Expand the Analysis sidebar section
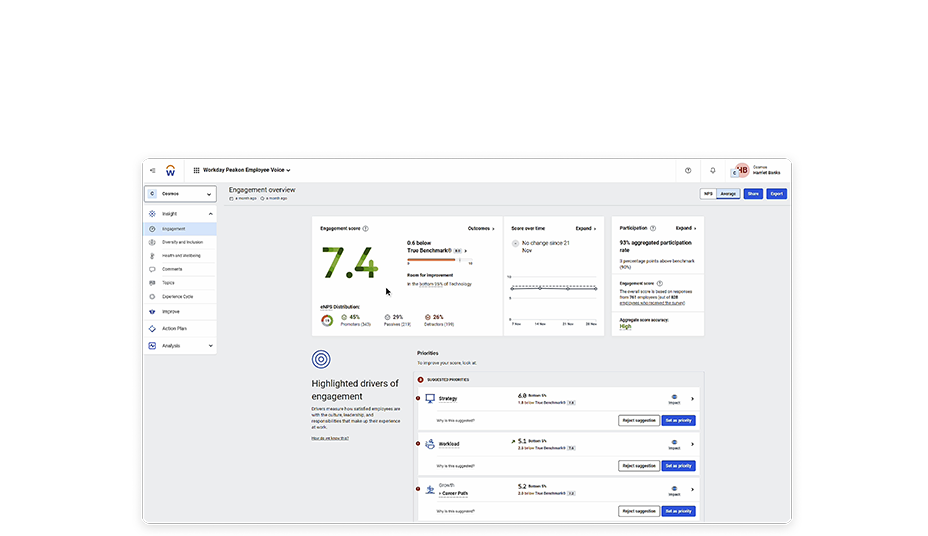 210,346
